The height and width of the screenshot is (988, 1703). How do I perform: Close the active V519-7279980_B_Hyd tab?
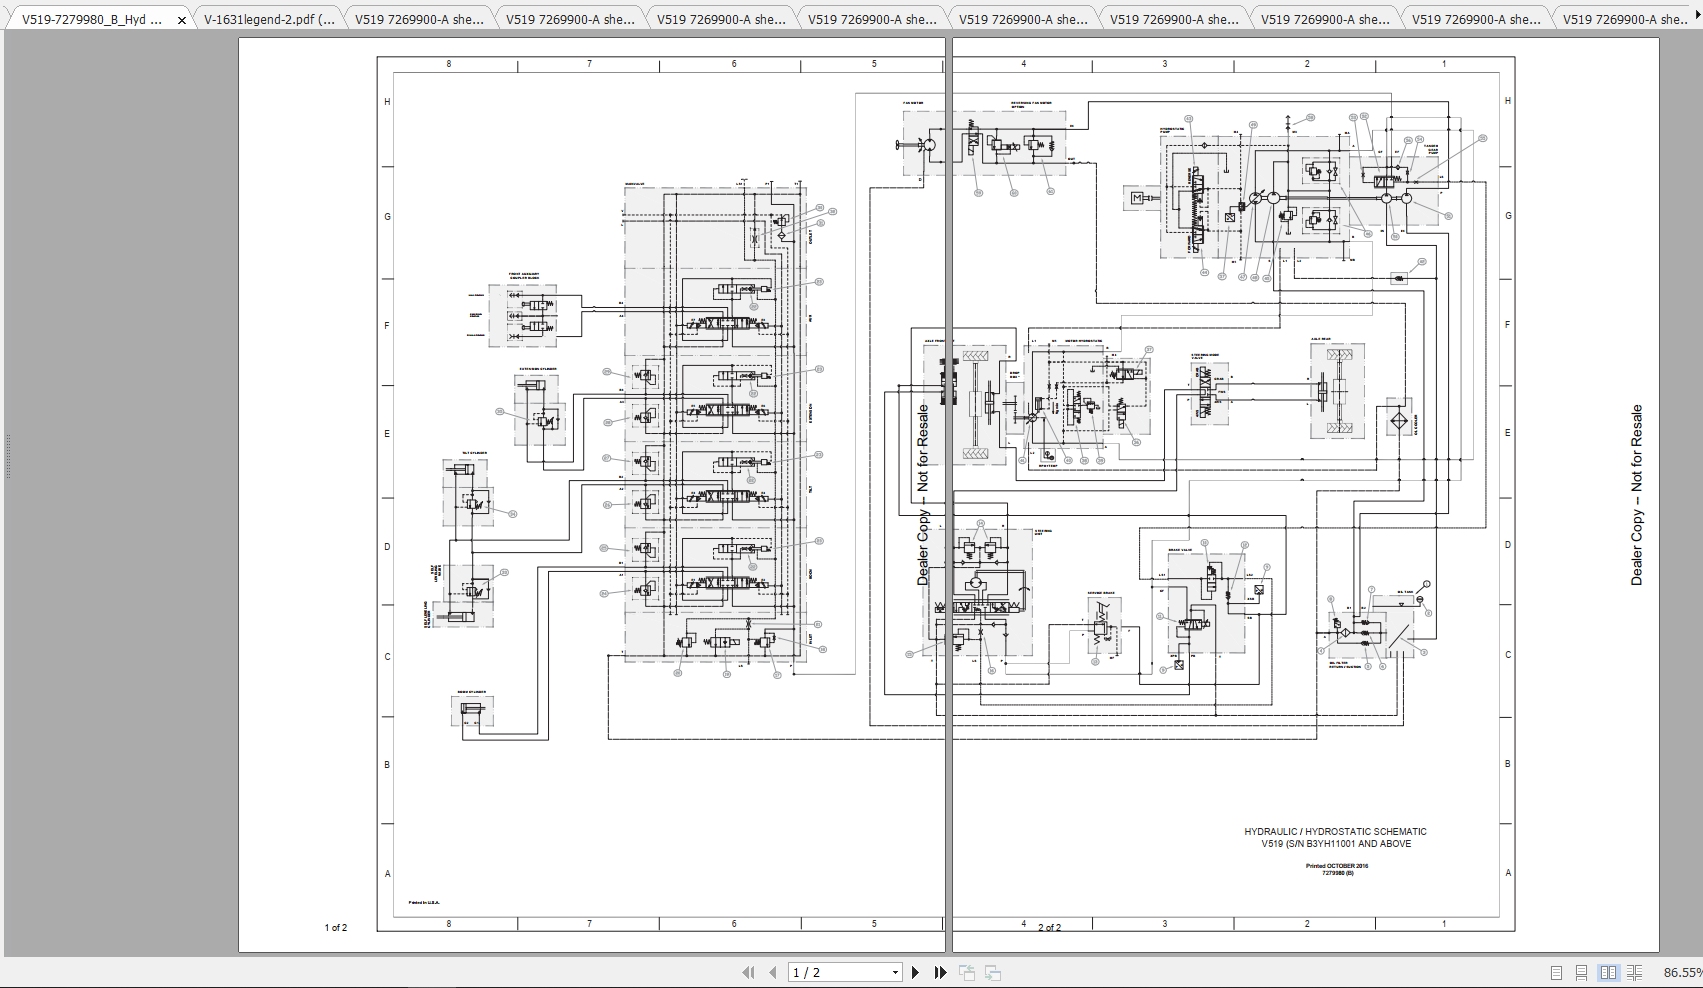pos(182,17)
